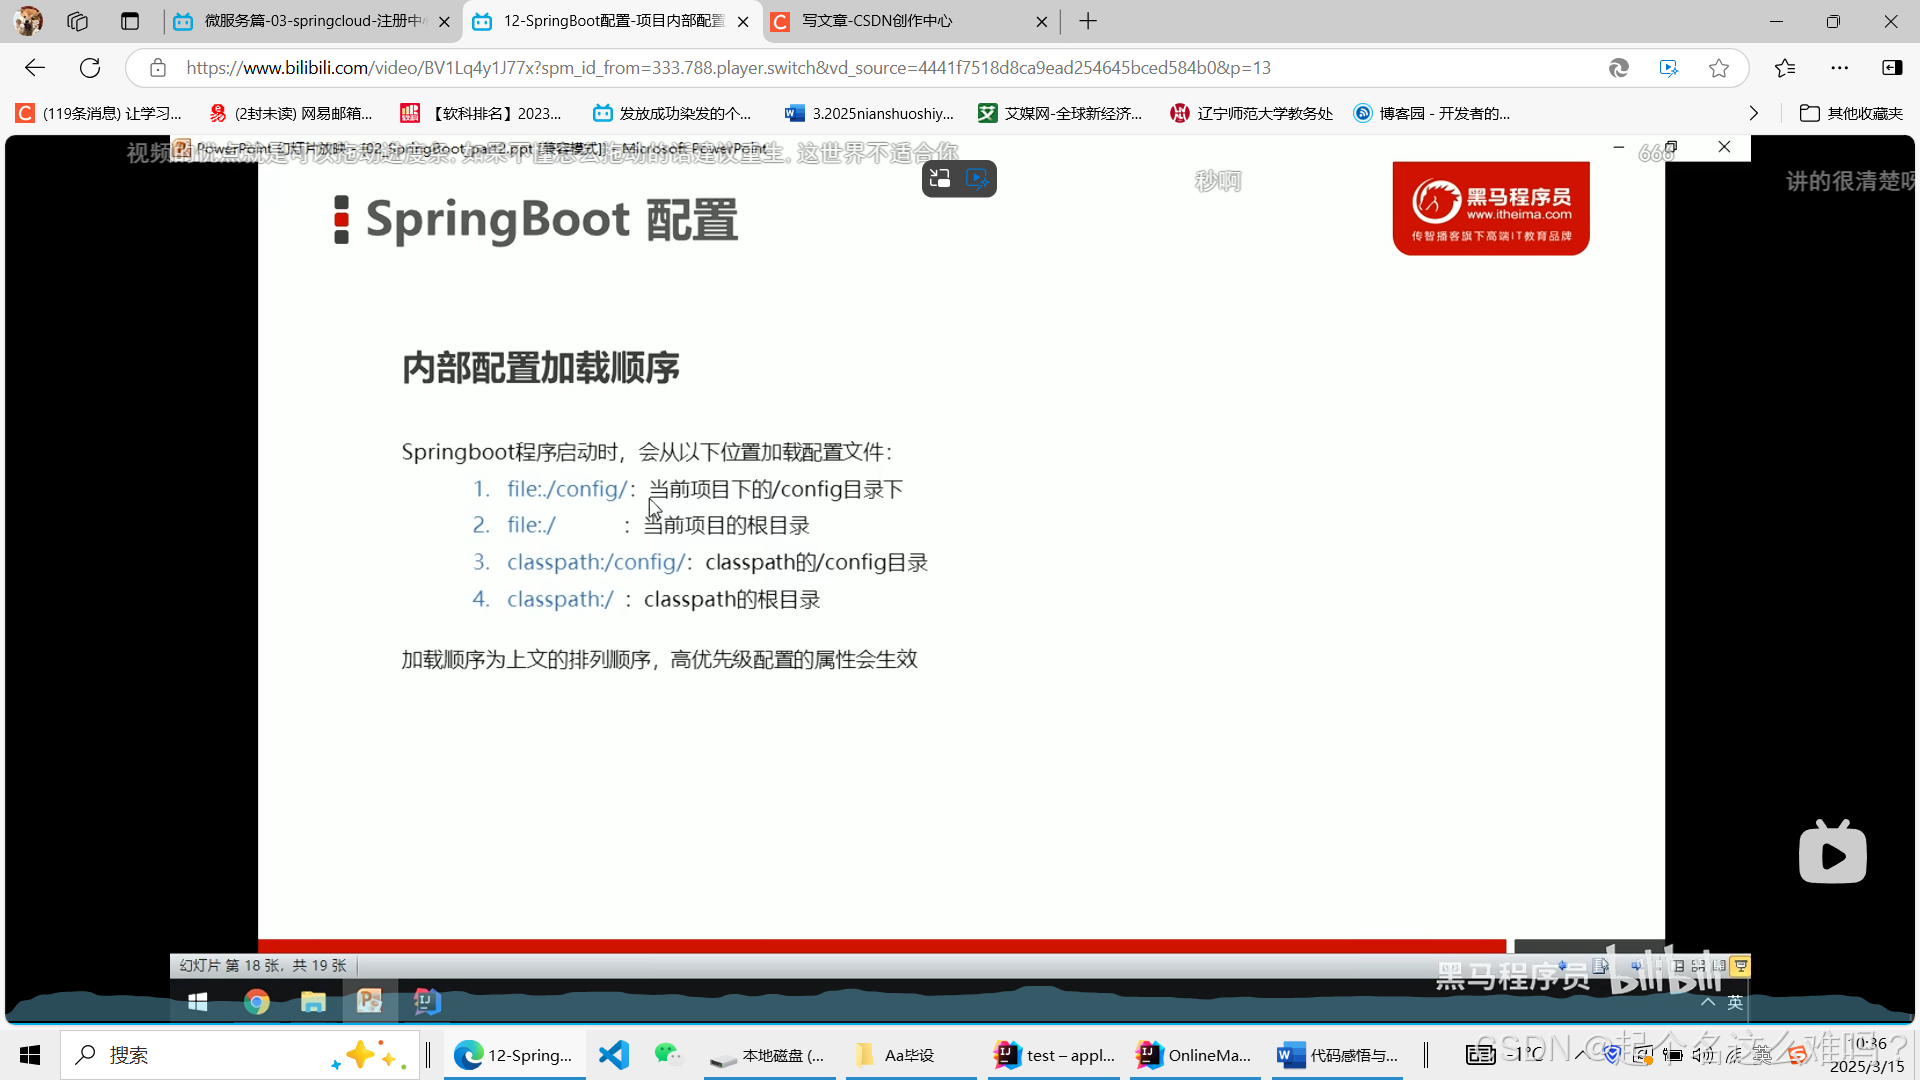The image size is (1920, 1080).
Task: Open the profile avatar menu
Action: click(x=29, y=21)
